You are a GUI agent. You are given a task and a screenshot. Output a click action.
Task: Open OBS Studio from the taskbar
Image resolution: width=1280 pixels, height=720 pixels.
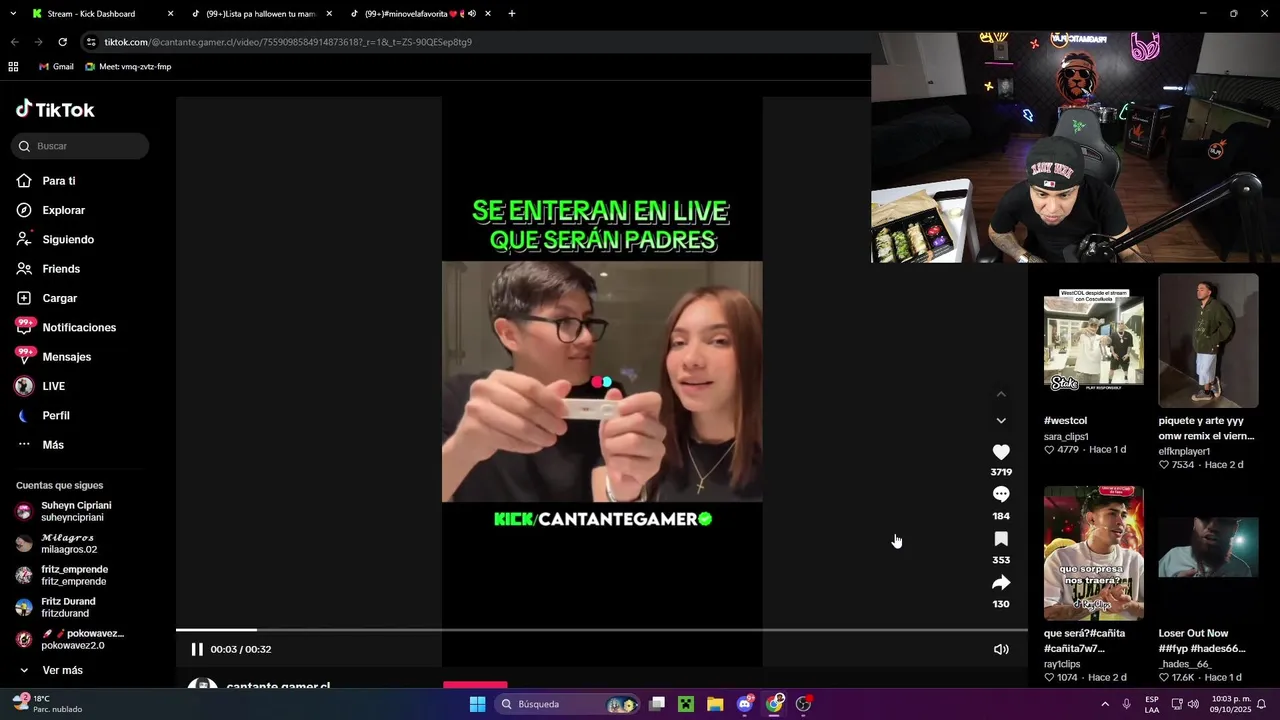(803, 704)
